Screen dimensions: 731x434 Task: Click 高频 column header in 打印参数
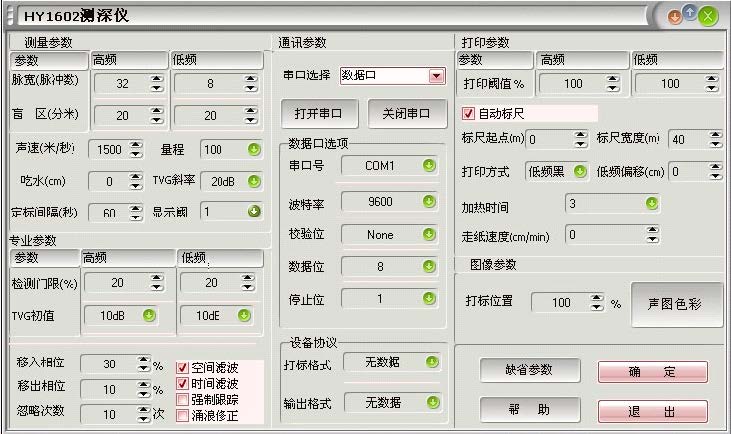tap(582, 60)
